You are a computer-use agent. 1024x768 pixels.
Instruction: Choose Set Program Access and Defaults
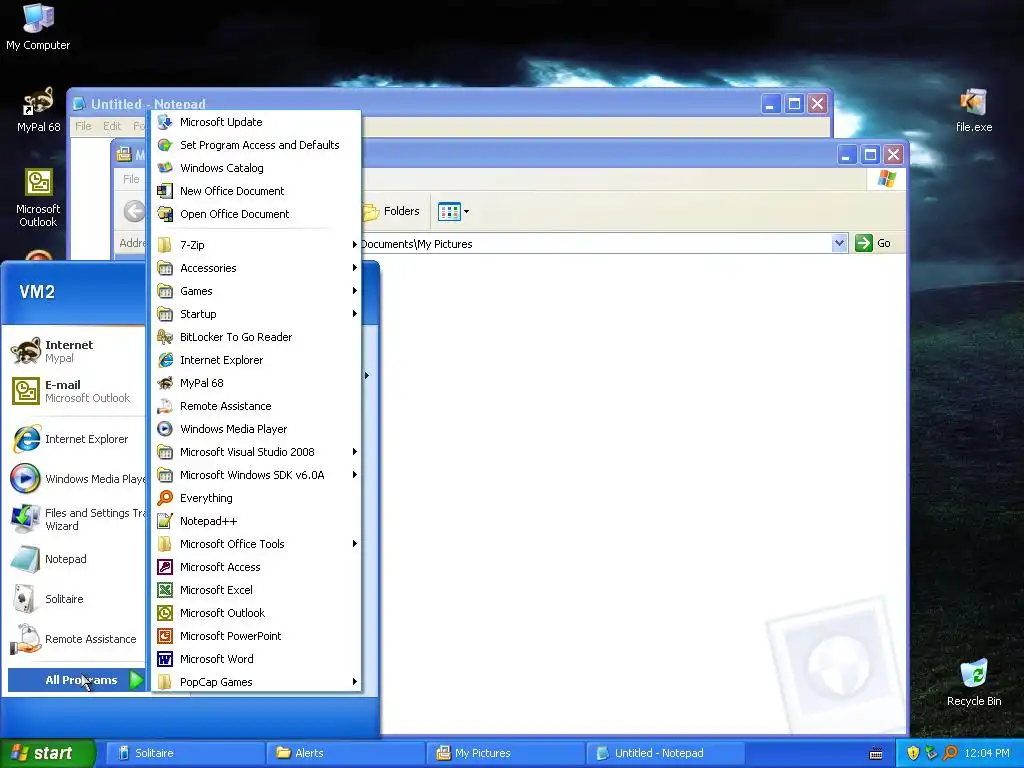click(x=257, y=145)
